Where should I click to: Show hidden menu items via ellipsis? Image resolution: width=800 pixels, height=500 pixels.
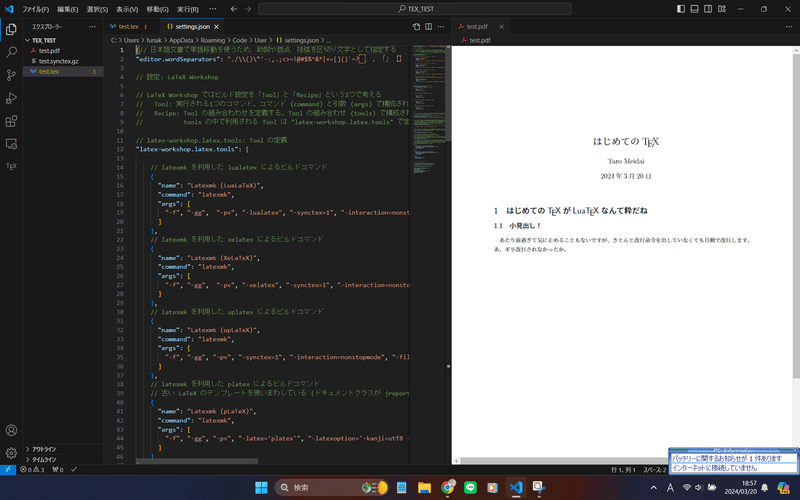coord(213,9)
